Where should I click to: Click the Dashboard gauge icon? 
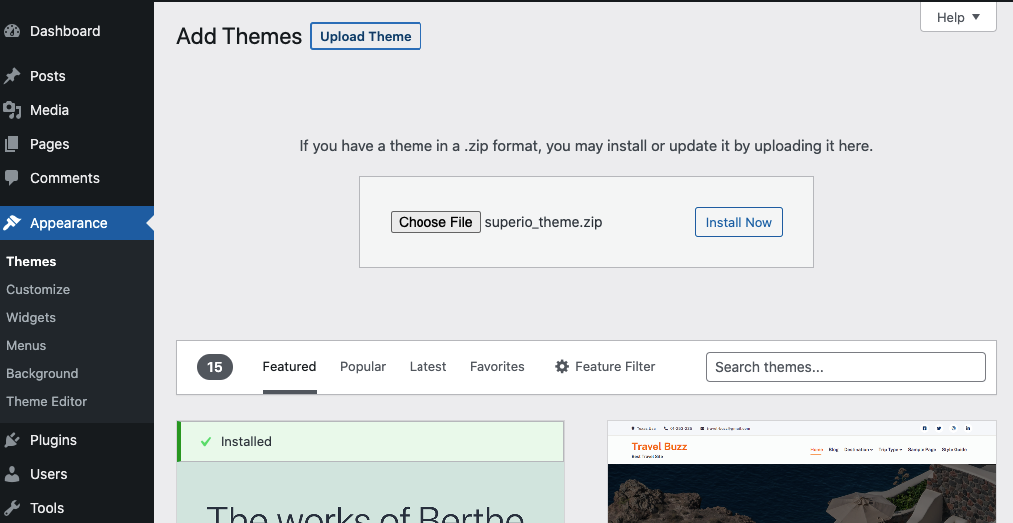[12, 31]
